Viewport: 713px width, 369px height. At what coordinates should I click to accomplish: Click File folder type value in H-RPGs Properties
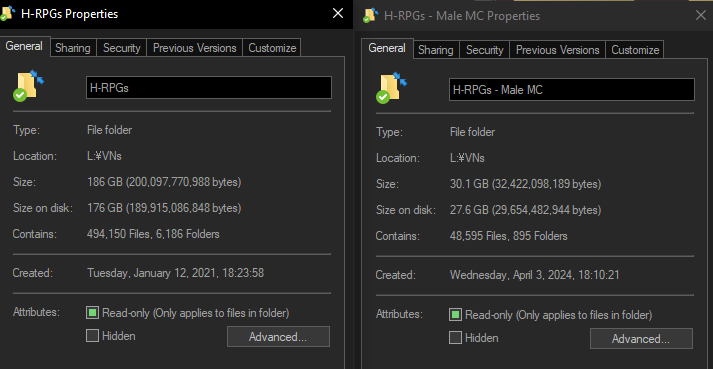click(110, 130)
